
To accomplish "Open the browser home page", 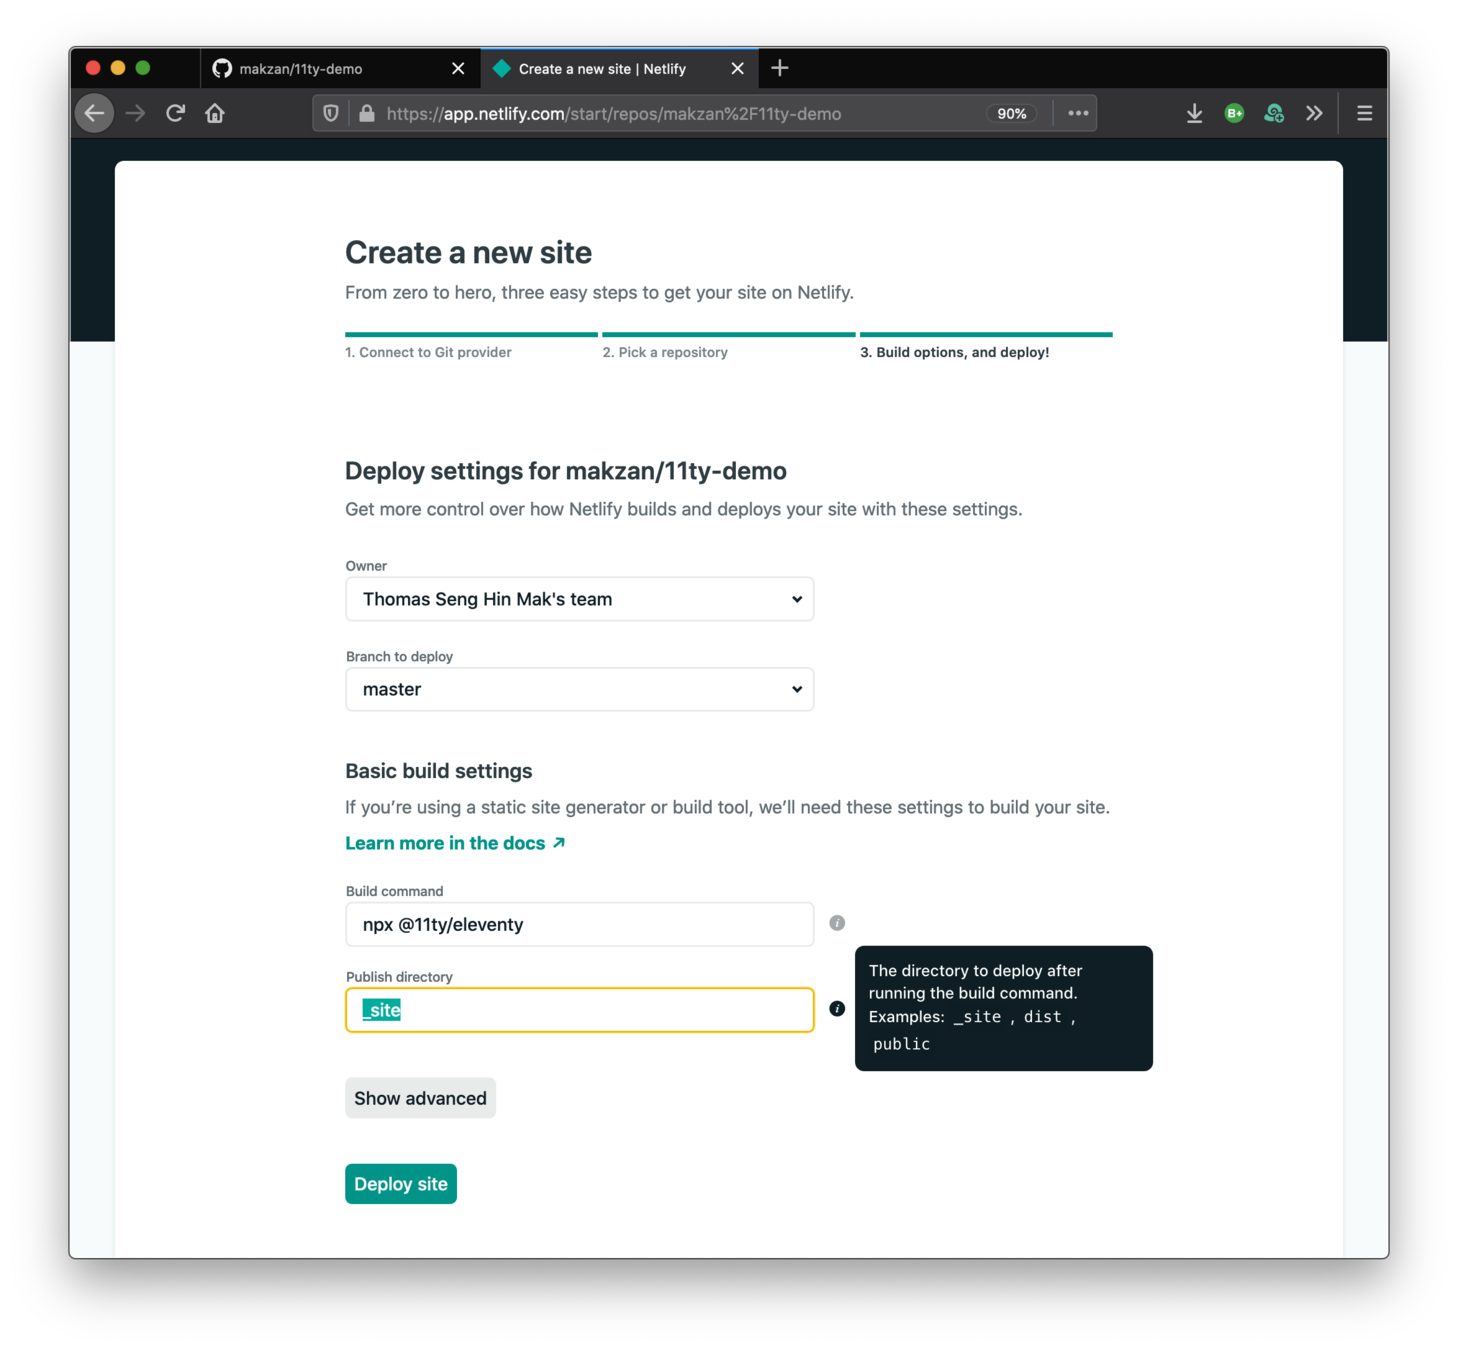I will pyautogui.click(x=215, y=113).
